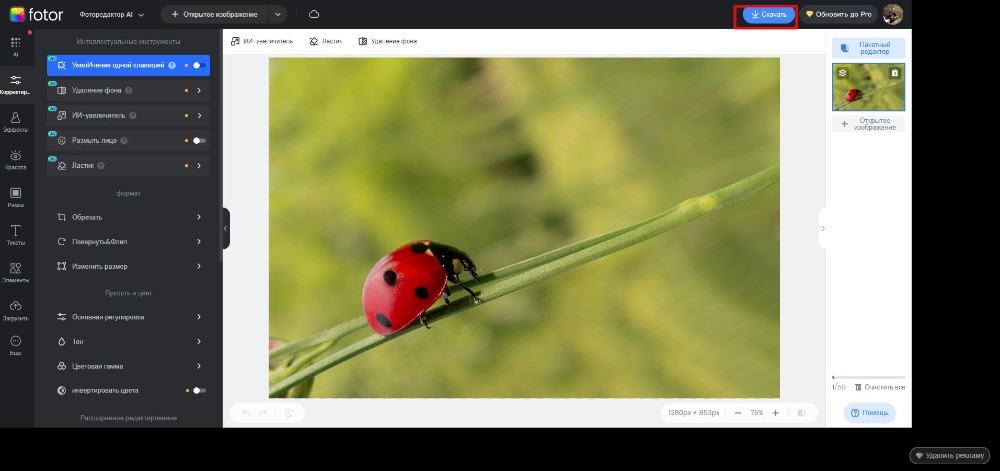Select the Тексты tool in the sidebar

16,235
